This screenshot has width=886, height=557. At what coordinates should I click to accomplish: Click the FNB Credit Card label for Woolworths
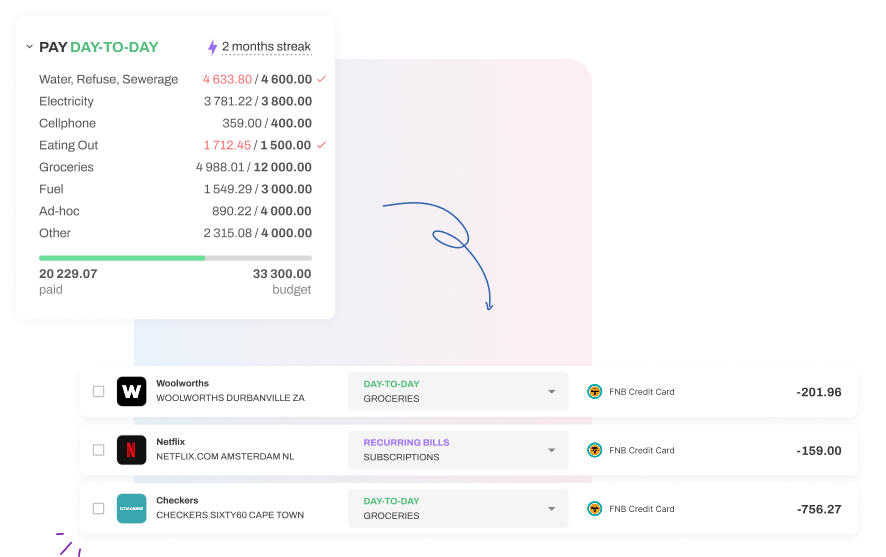[642, 392]
